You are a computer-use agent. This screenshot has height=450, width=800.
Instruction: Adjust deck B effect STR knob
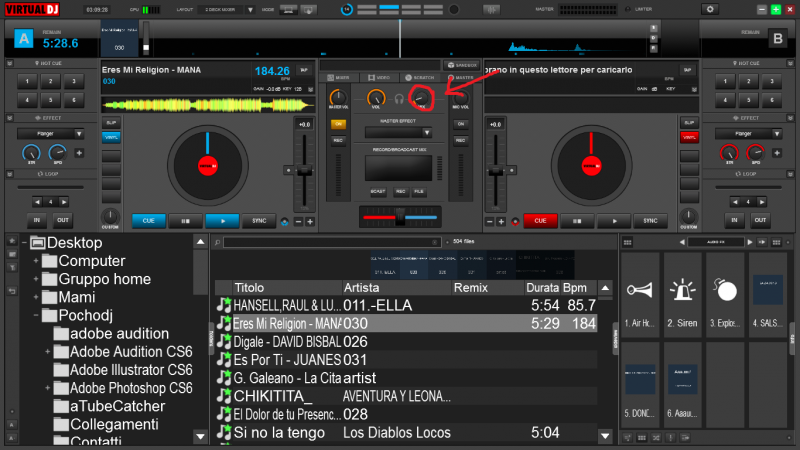[729, 153]
